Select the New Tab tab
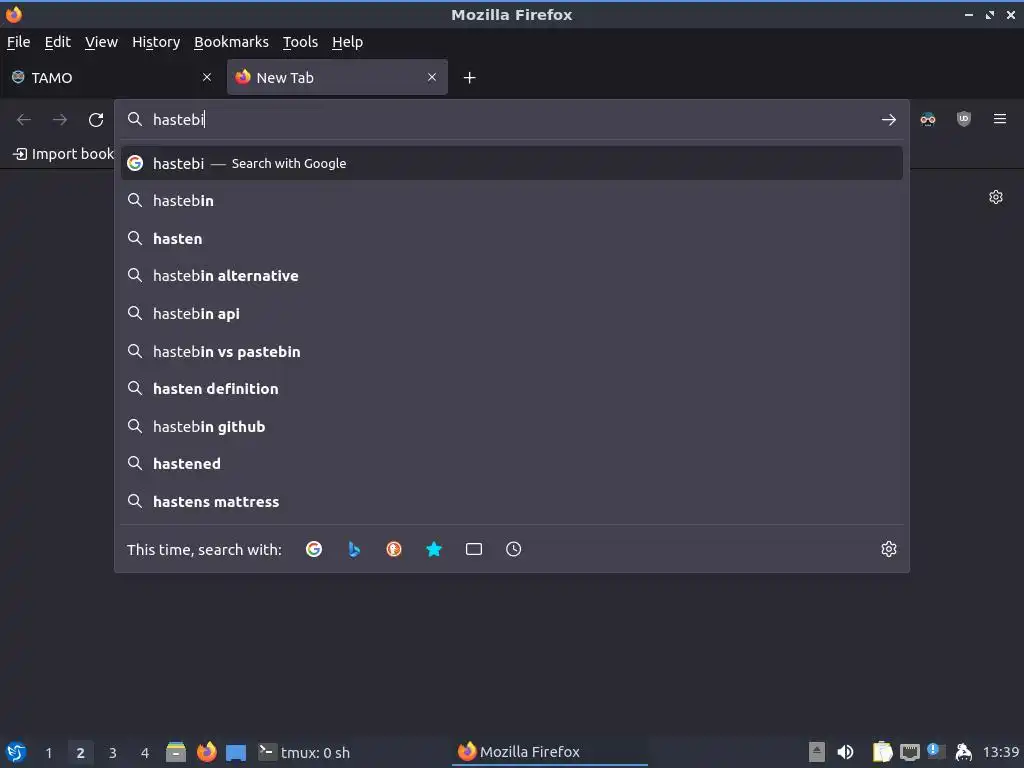This screenshot has height=768, width=1024. (337, 77)
